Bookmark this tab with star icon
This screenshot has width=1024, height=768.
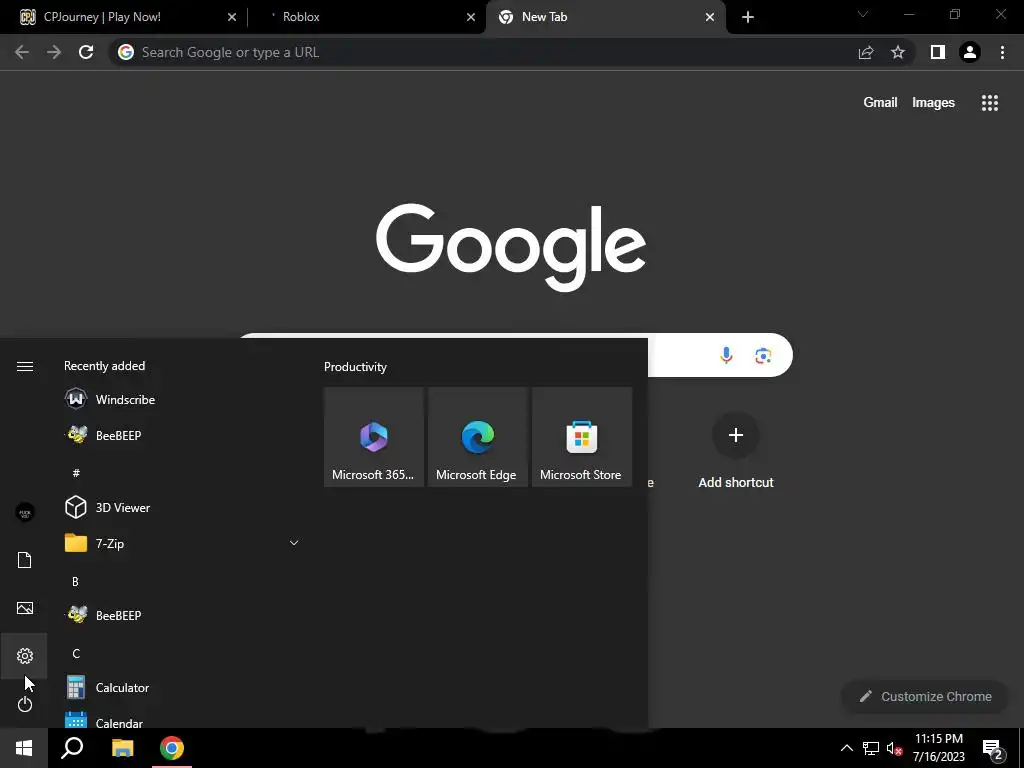898,52
